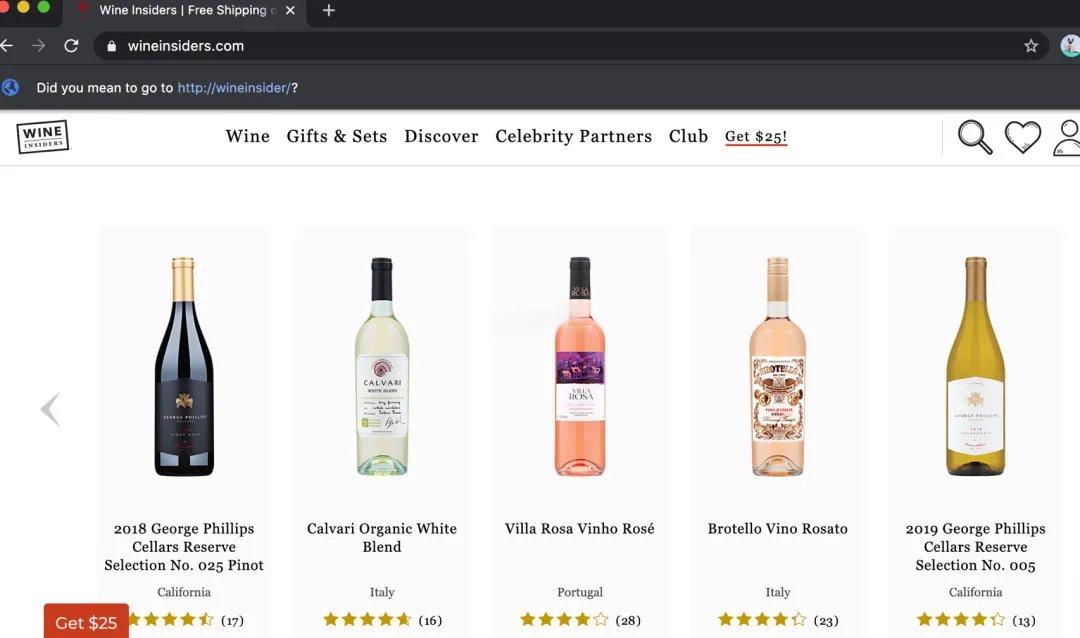1080x638 pixels.
Task: Open the 2019 George Phillips bottle image
Action: pyautogui.click(x=975, y=367)
